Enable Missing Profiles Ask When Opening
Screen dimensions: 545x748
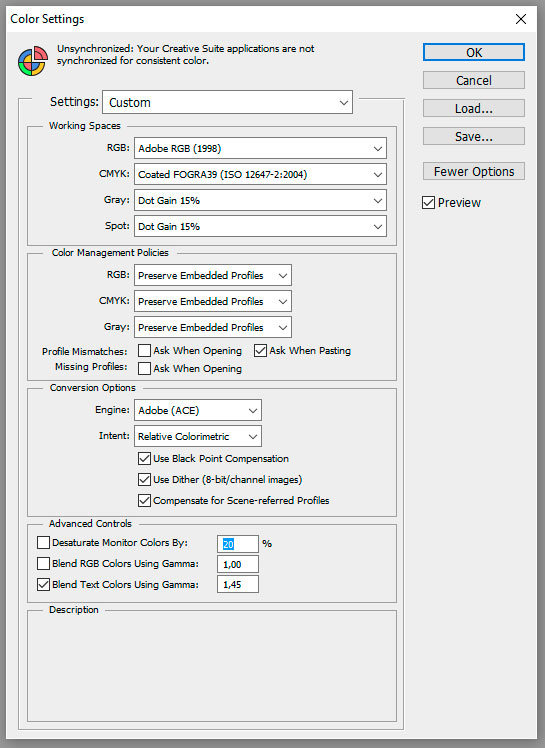coord(144,368)
